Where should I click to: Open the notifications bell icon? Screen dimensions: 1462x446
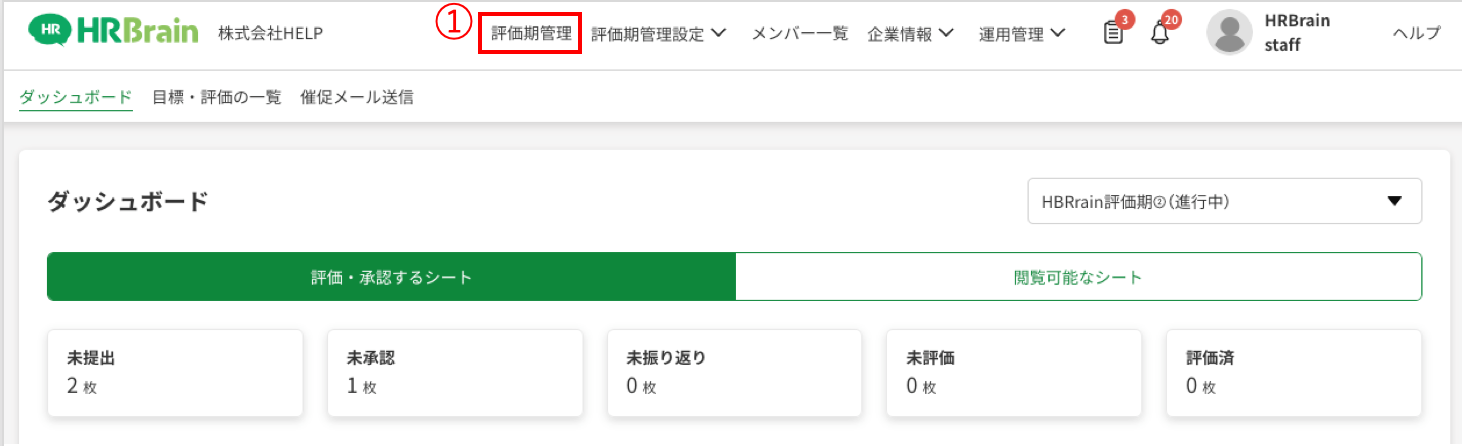point(1160,33)
